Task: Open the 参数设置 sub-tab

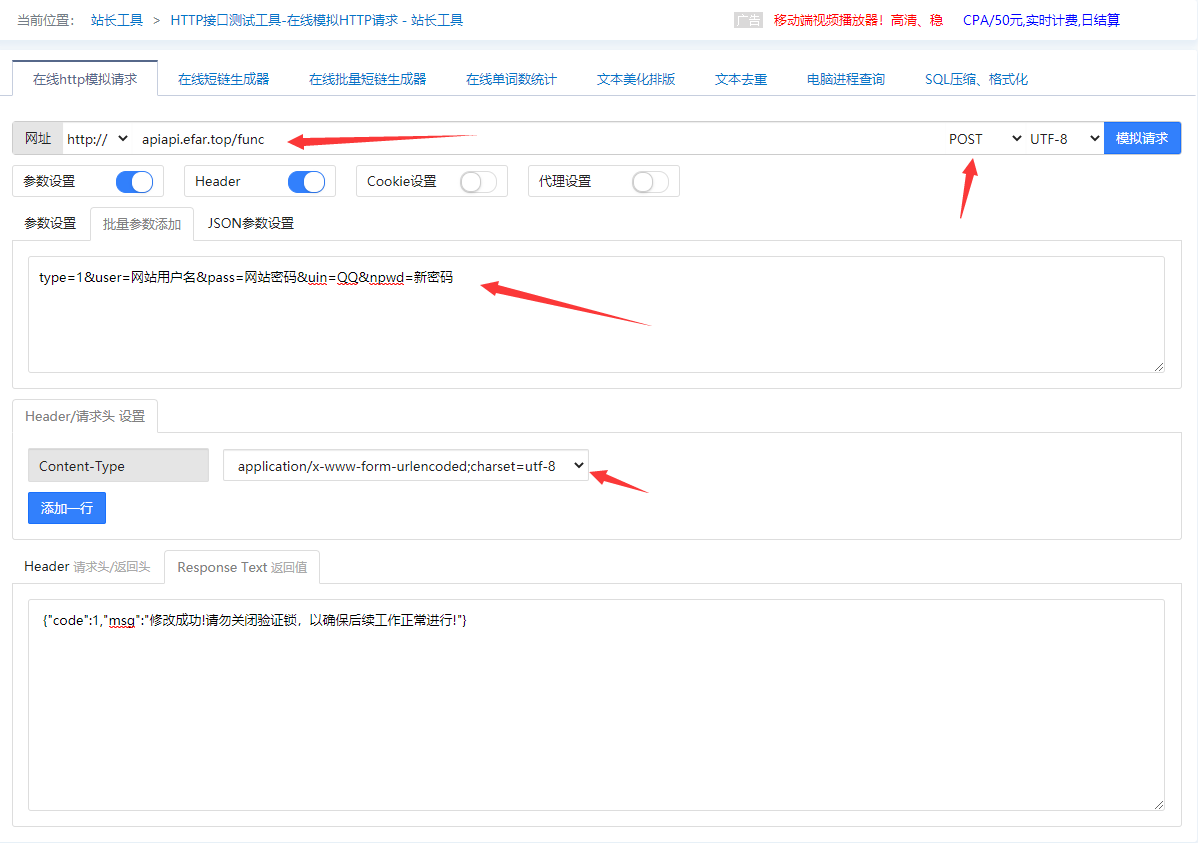Action: click(50, 223)
